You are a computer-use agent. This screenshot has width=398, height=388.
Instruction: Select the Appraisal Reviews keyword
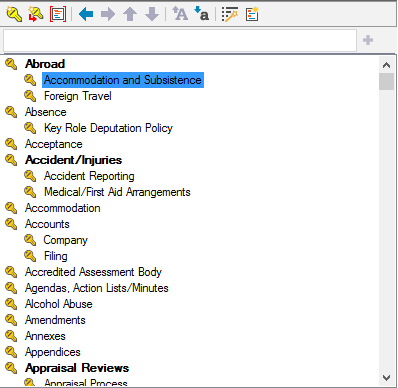(x=77, y=368)
